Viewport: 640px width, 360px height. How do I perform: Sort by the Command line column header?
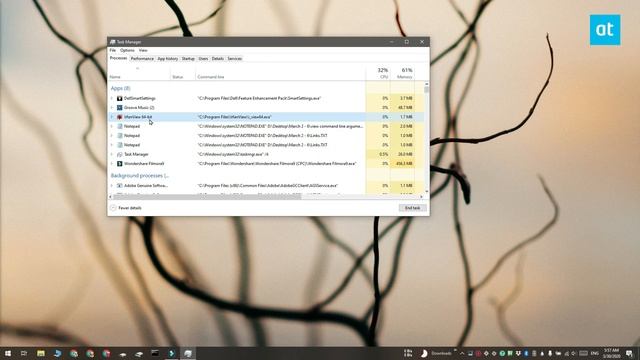tap(280, 73)
